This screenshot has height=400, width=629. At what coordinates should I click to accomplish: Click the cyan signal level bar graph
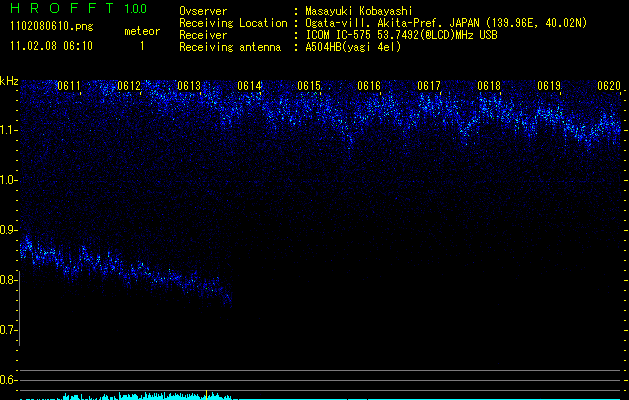pos(140,396)
